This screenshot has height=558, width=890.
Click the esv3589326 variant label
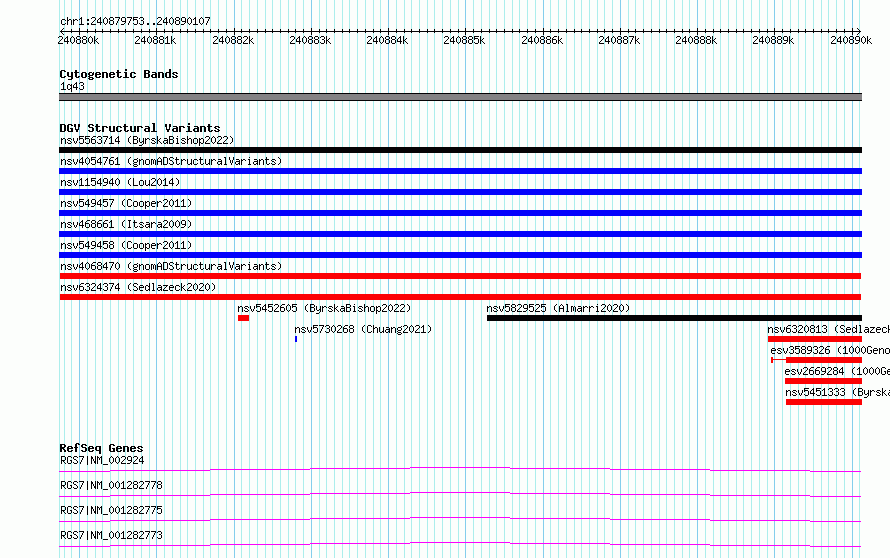(x=830, y=350)
